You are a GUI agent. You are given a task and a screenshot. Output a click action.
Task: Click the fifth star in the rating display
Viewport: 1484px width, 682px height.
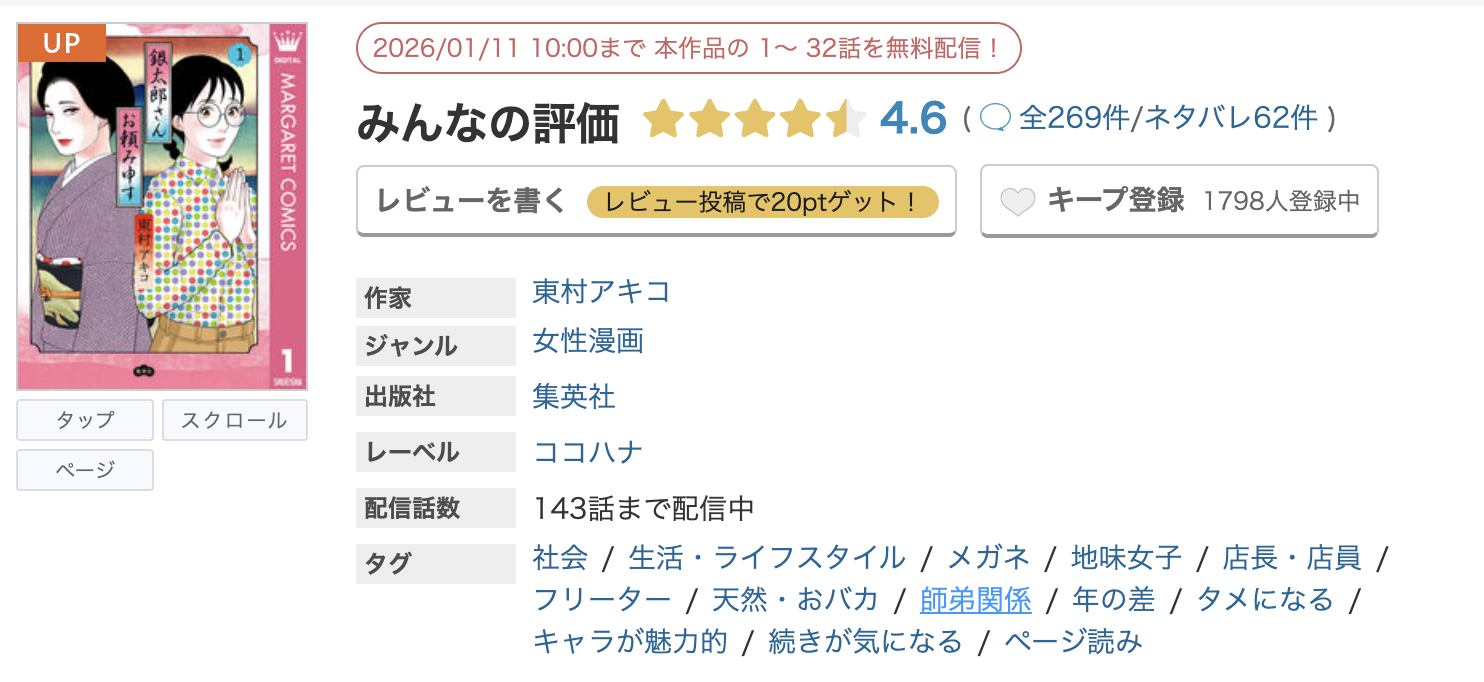click(848, 120)
